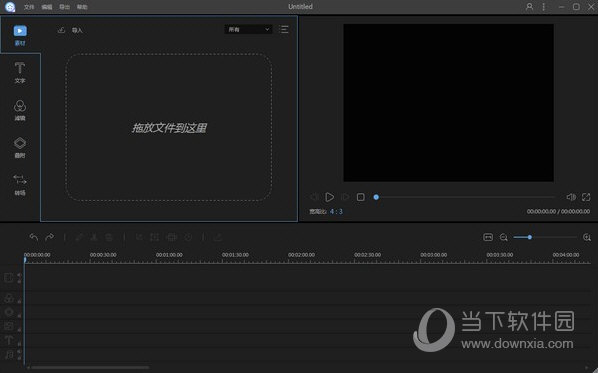This screenshot has width=598, height=373.
Task: Stop the preview playback
Action: pos(360,197)
